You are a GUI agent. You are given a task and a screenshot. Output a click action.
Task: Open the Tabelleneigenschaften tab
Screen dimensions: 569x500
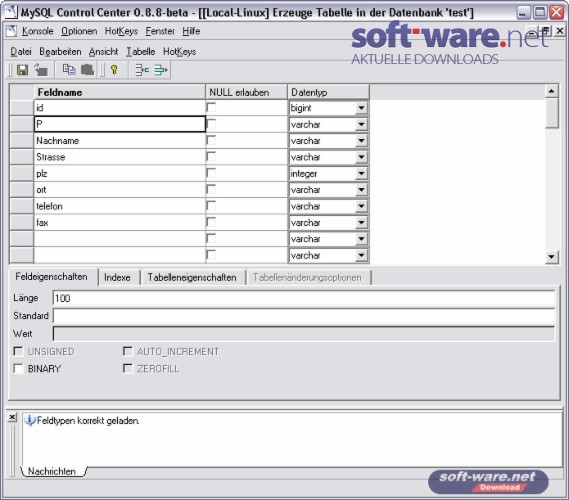pos(192,278)
